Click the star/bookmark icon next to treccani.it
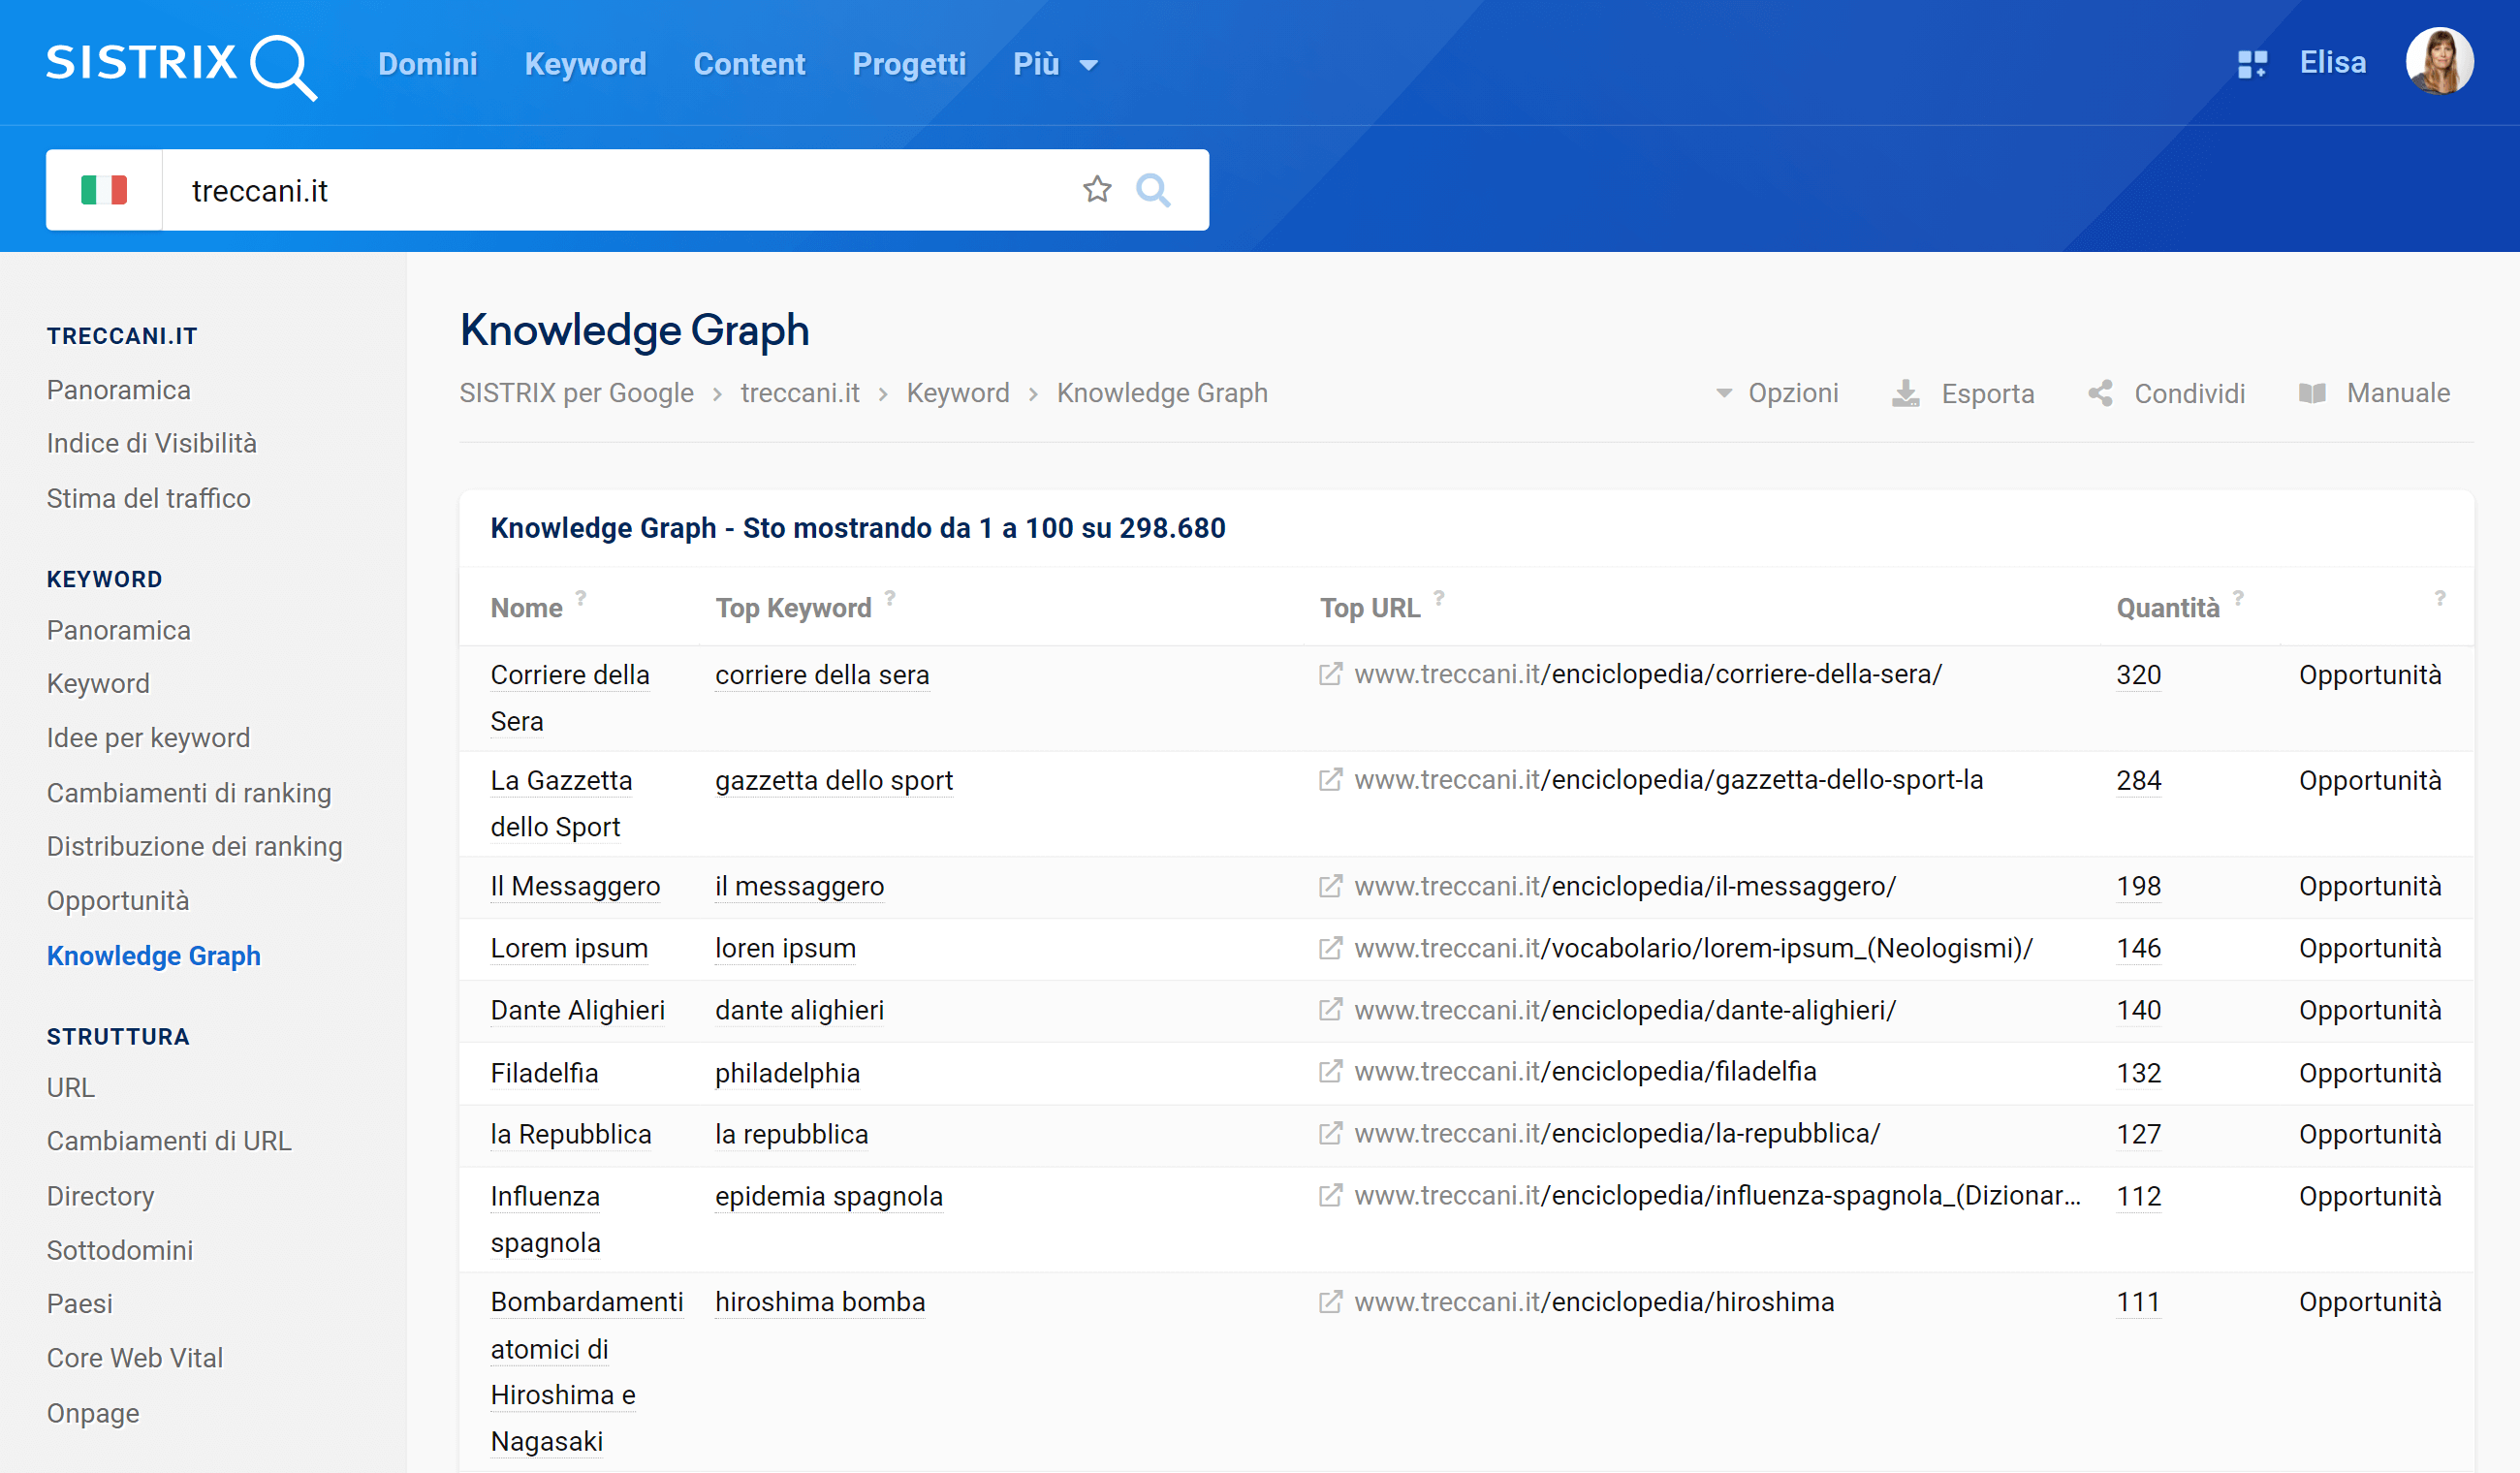Screen dimensions: 2520x1473 (1098, 188)
